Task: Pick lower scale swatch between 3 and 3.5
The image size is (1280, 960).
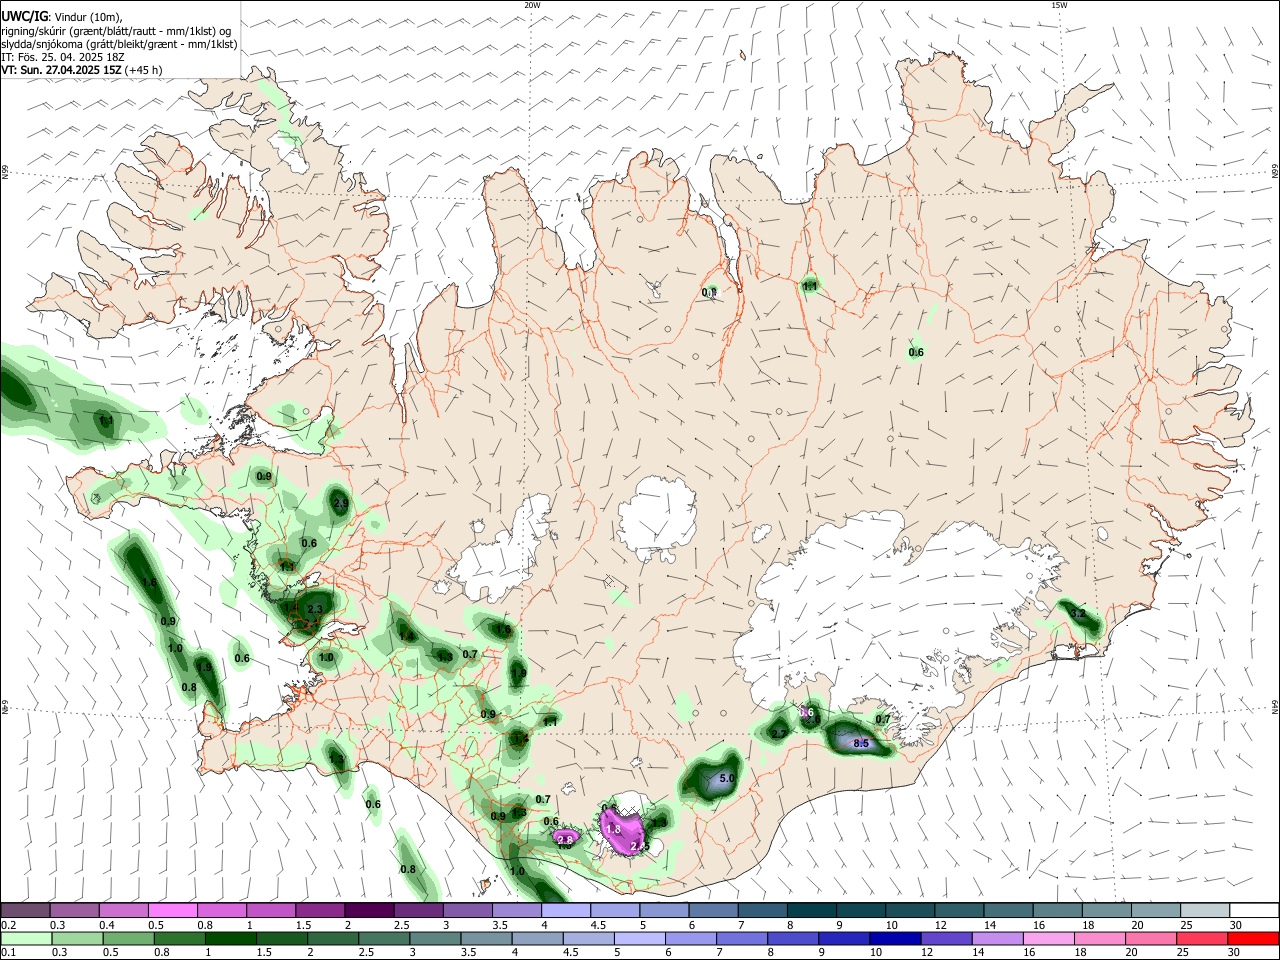Action: 436,938
